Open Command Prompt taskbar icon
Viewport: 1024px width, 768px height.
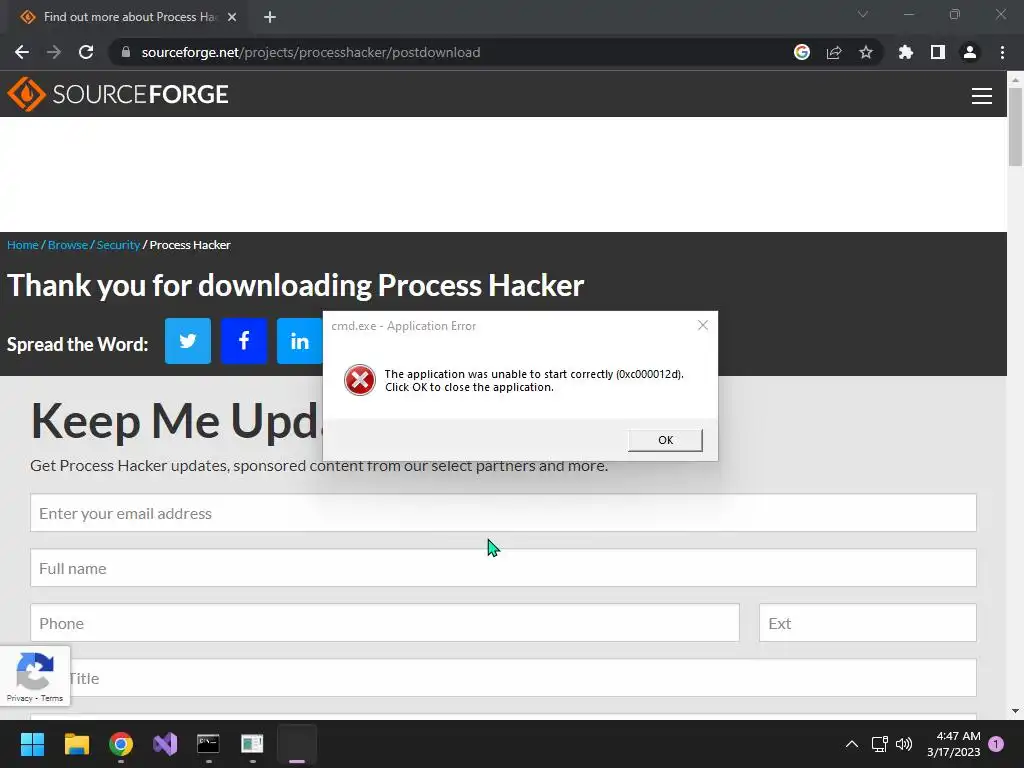point(208,744)
